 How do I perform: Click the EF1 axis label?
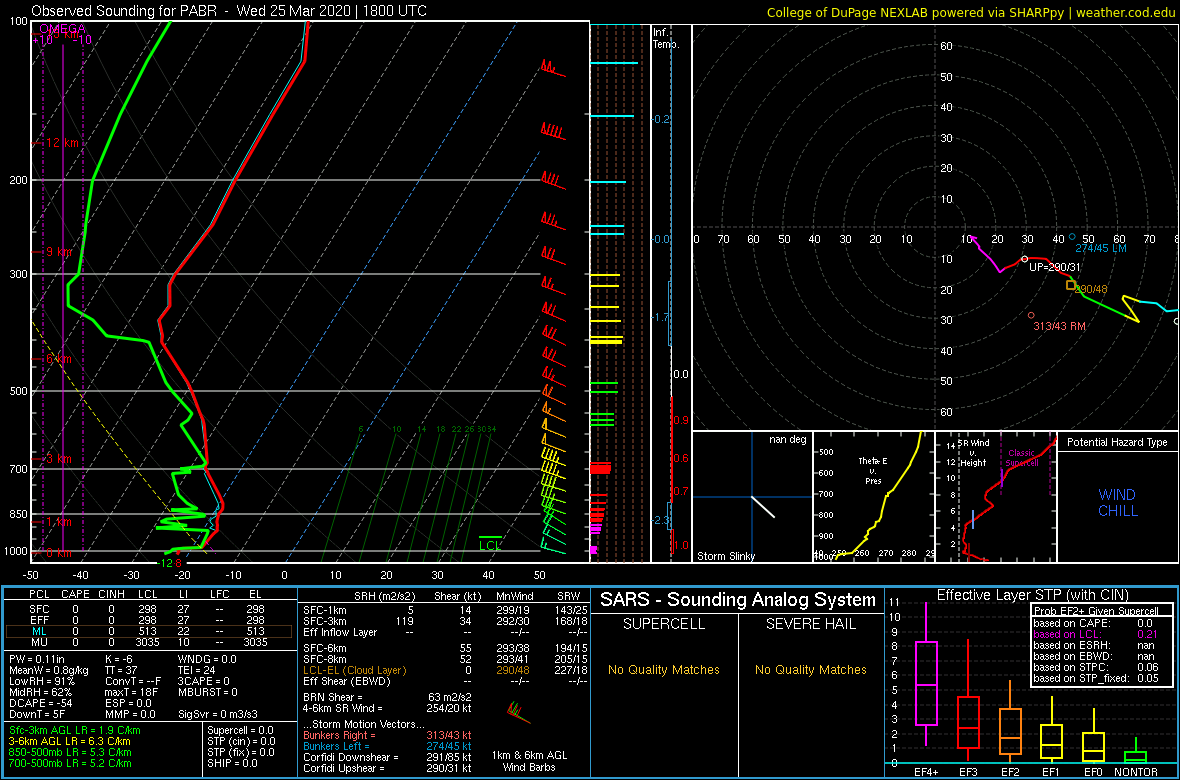click(x=1051, y=772)
